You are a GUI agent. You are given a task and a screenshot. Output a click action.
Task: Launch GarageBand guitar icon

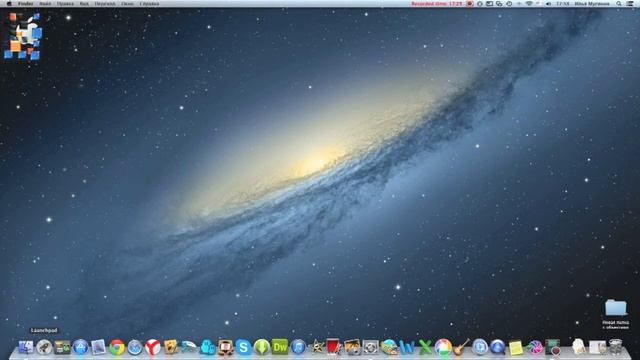[461, 347]
